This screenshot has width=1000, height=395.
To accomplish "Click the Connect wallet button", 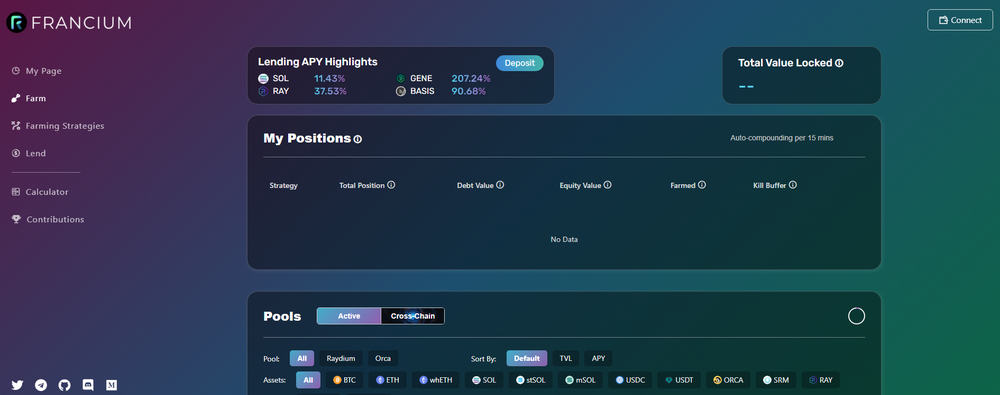I will 960,20.
